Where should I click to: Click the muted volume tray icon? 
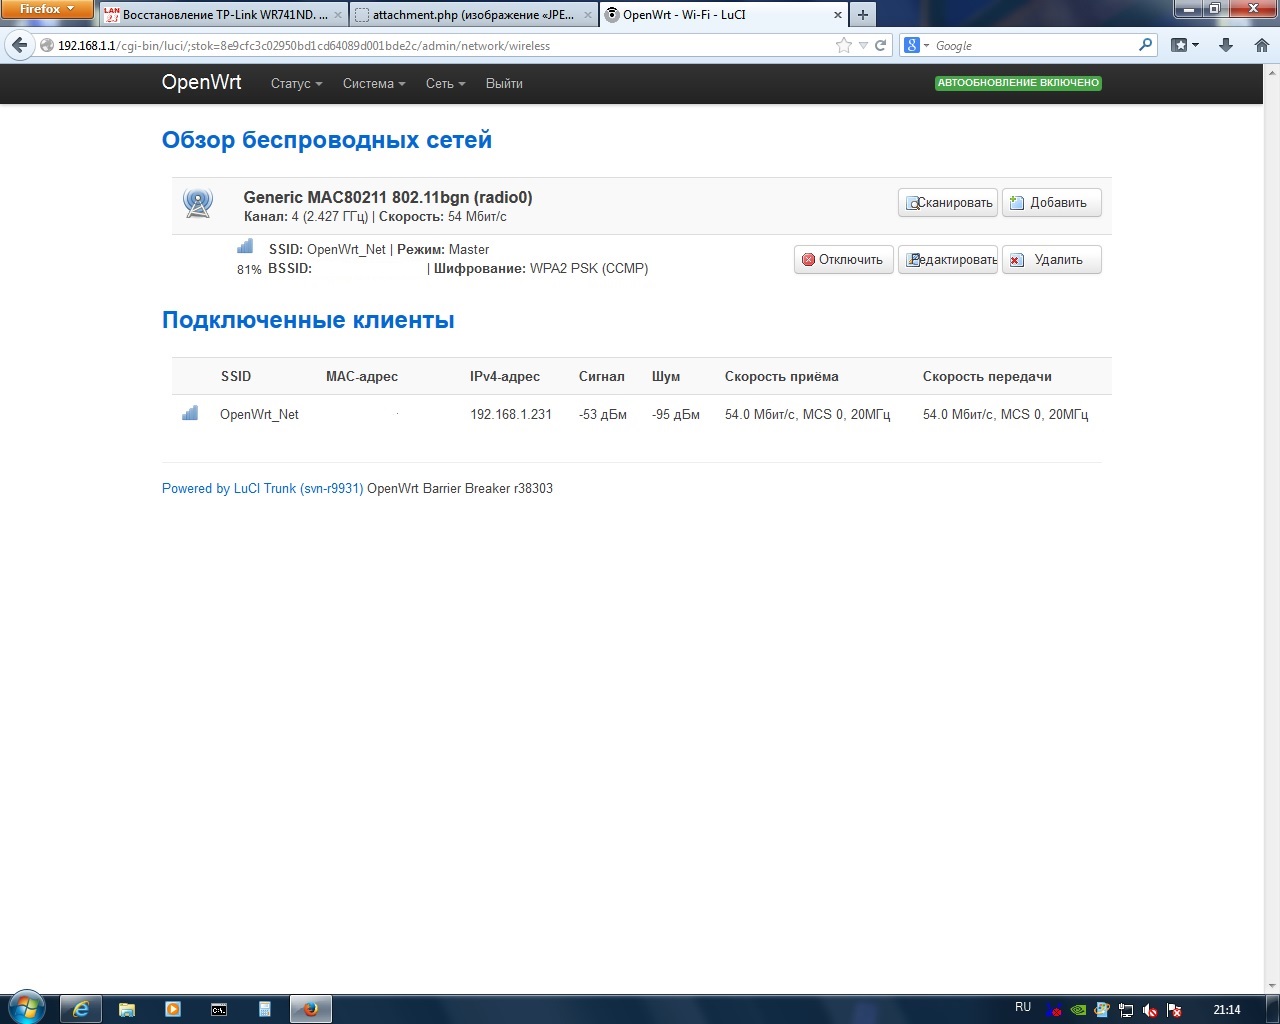[x=1150, y=1010]
